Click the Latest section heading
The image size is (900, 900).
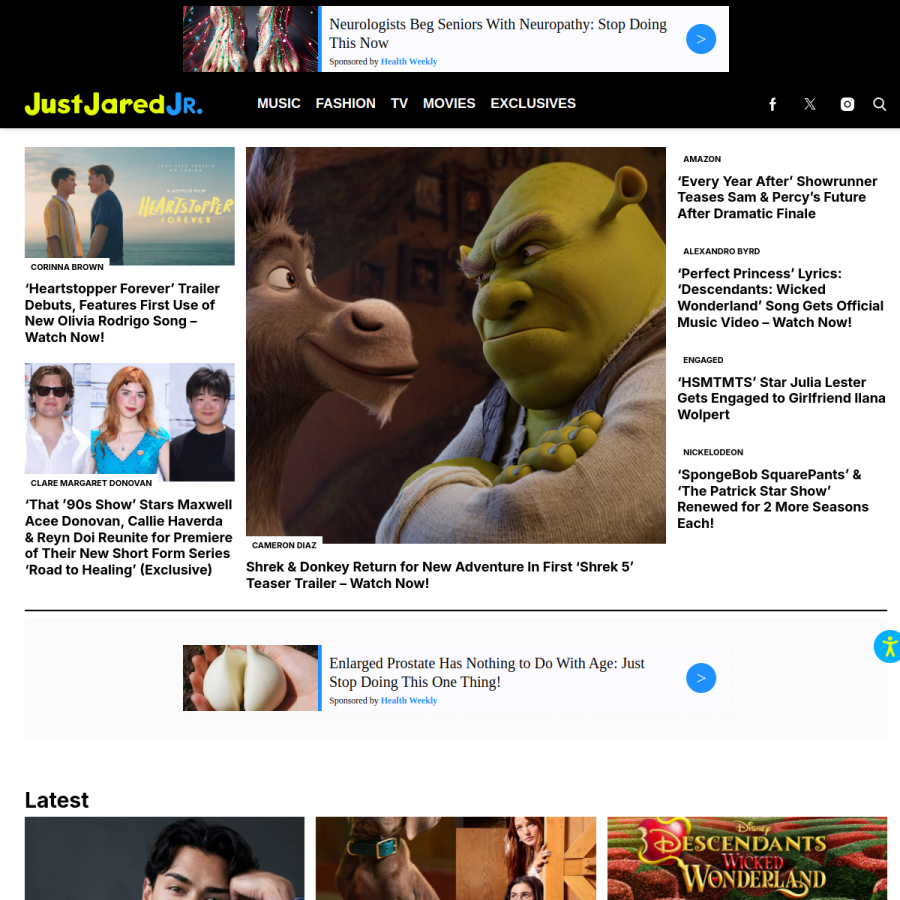tap(57, 800)
